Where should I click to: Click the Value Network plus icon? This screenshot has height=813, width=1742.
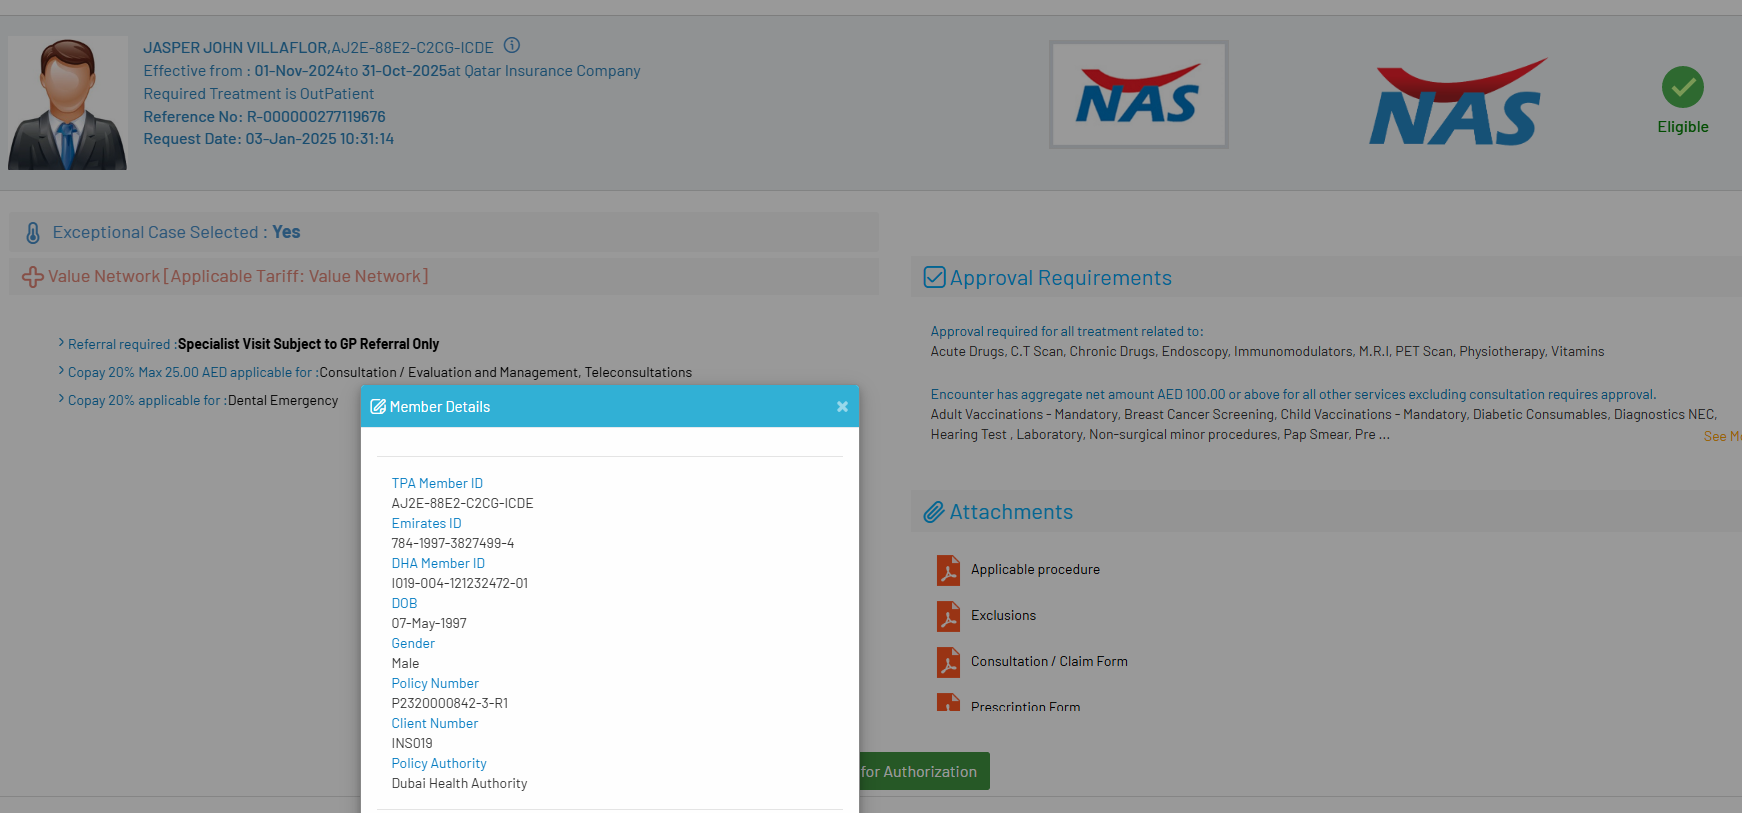(33, 277)
